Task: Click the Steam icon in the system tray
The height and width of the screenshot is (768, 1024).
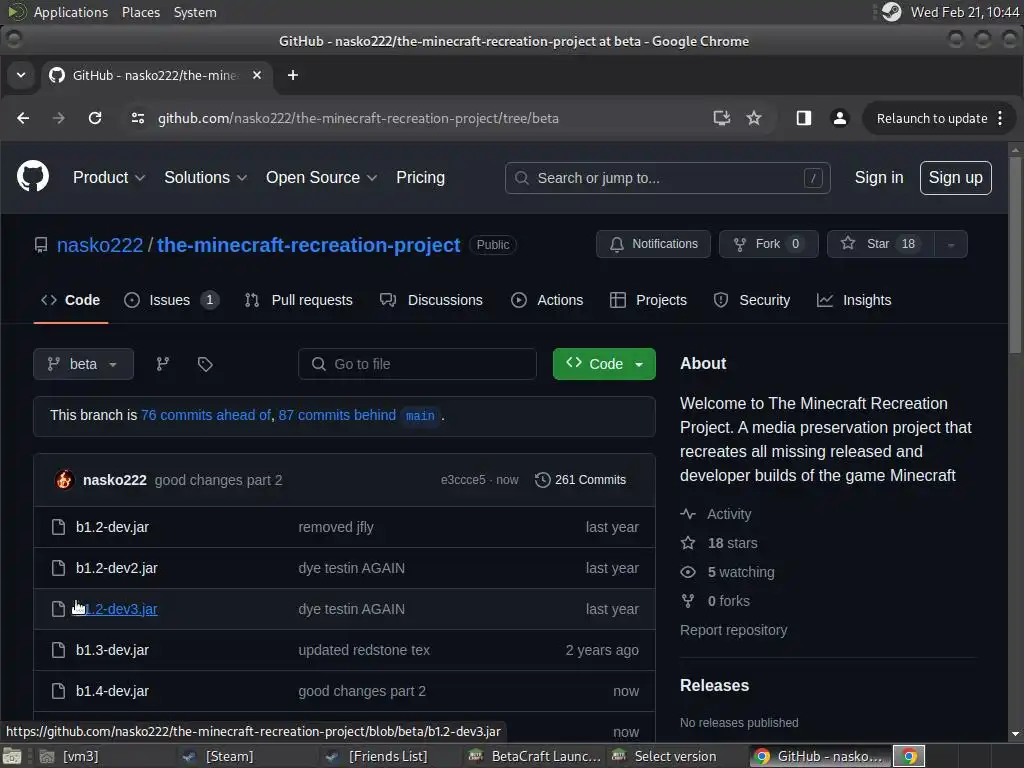Action: (891, 12)
